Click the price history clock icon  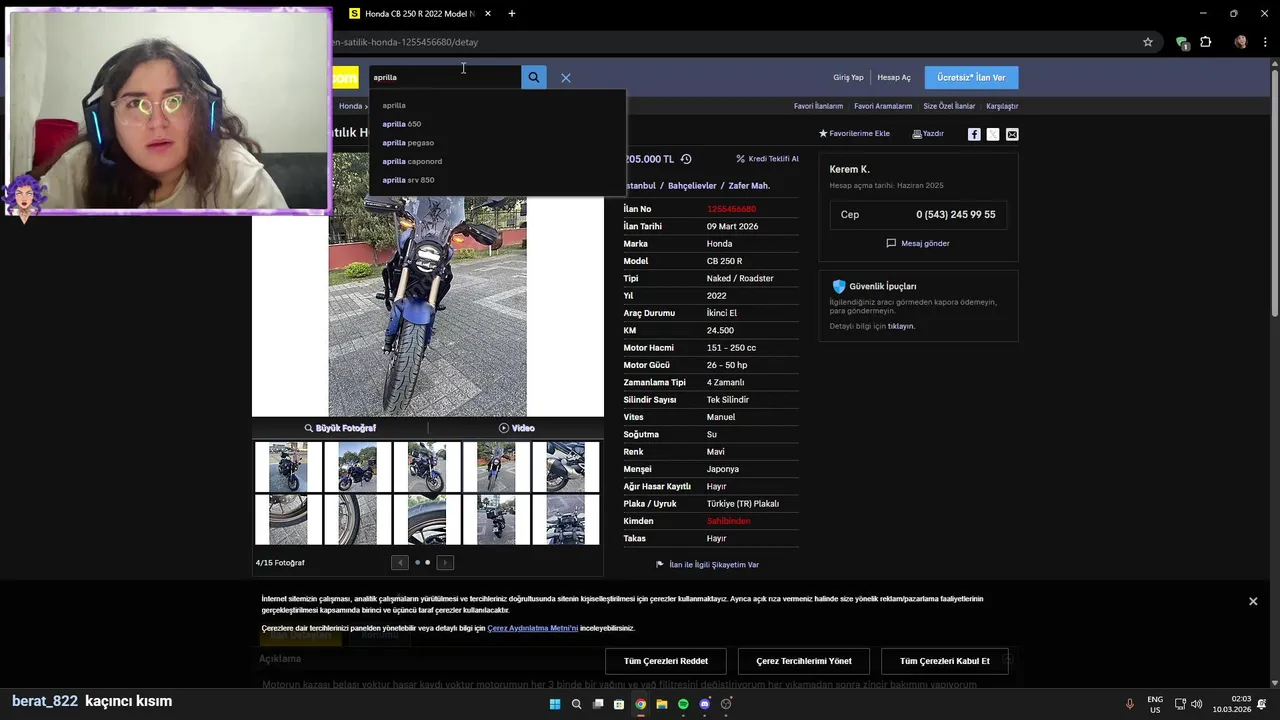pyautogui.click(x=686, y=159)
